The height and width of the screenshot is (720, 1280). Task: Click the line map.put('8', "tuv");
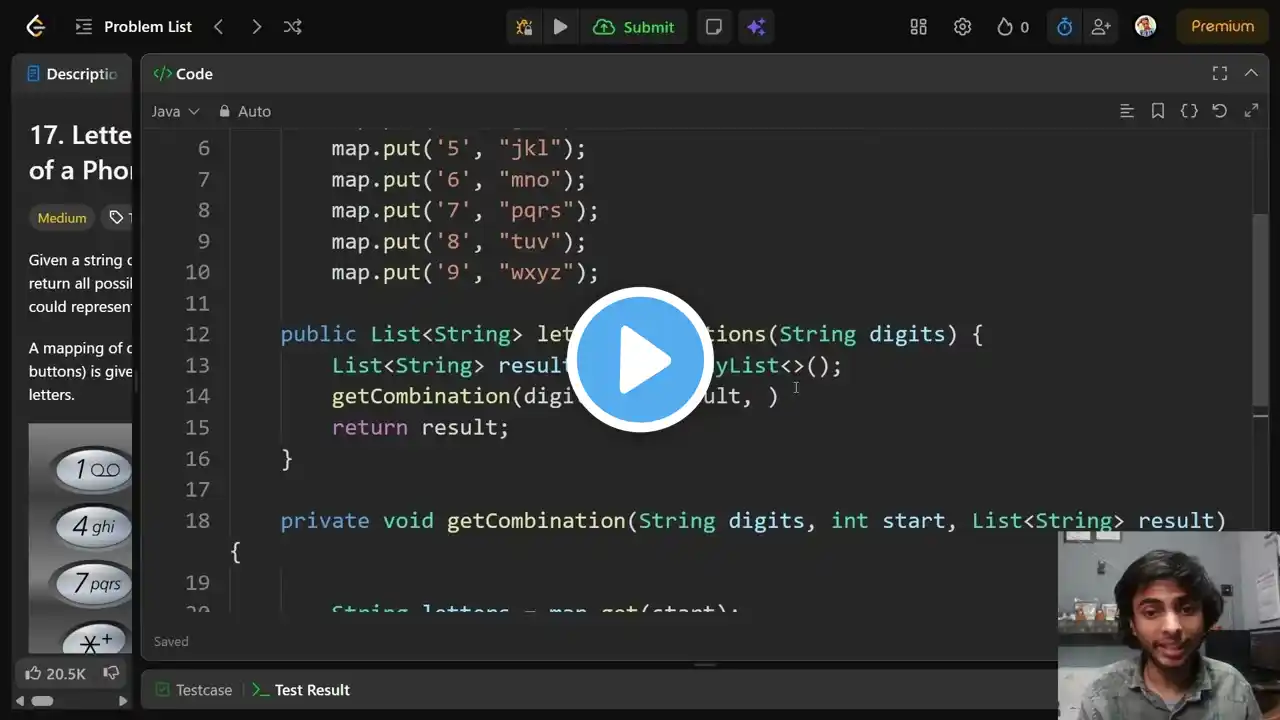pos(459,242)
